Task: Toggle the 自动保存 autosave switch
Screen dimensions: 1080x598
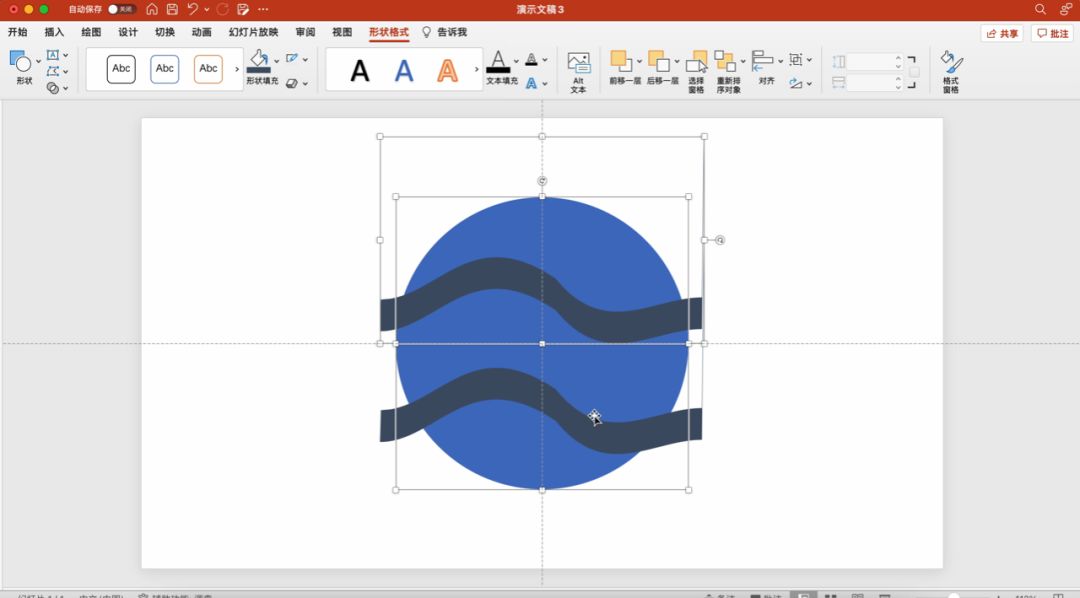Action: tap(121, 9)
